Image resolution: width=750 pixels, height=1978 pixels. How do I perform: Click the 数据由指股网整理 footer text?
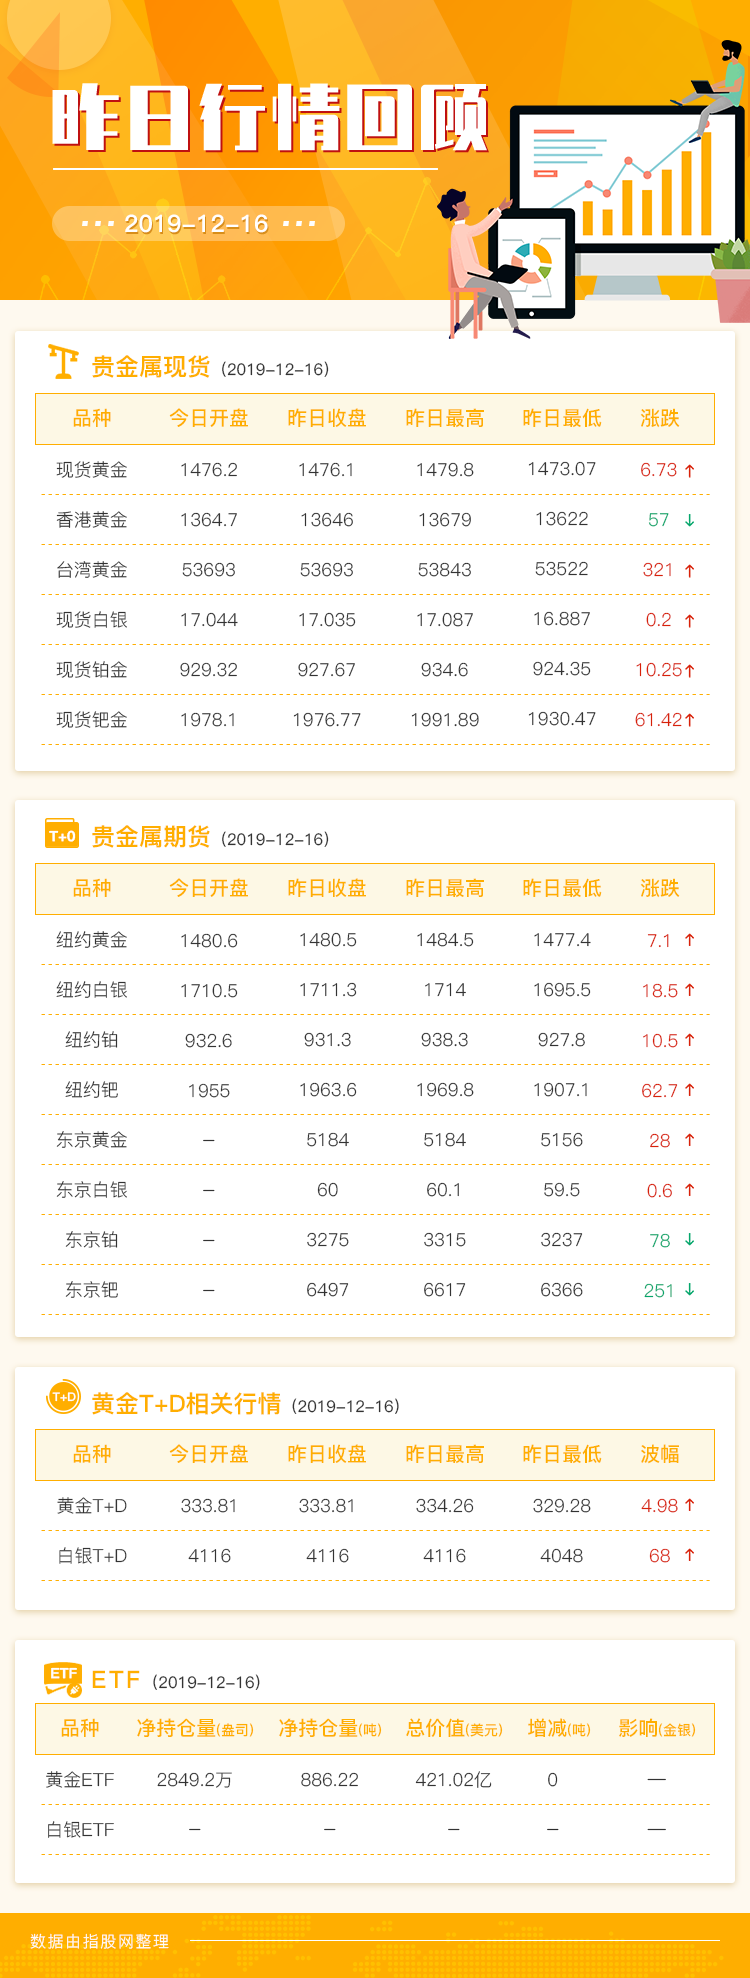pyautogui.click(x=100, y=1941)
